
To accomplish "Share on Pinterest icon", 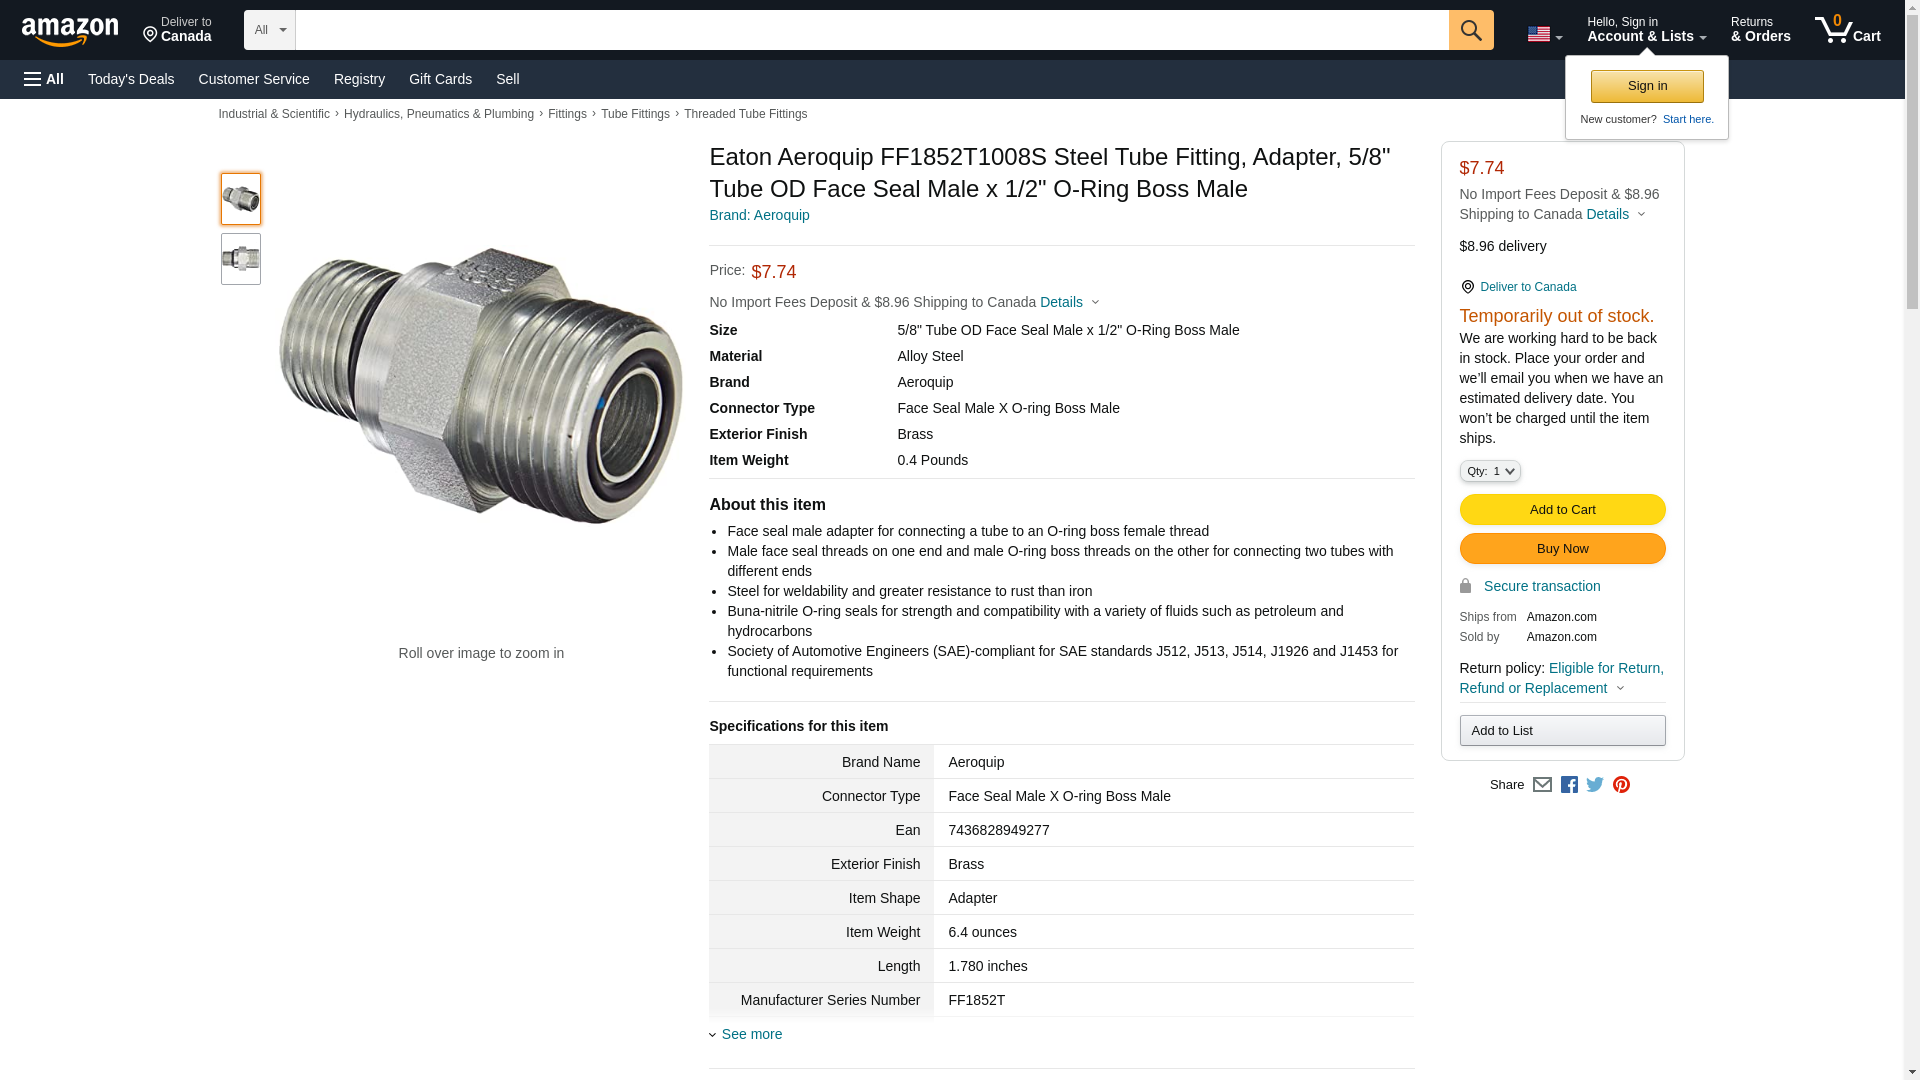I will tap(1621, 785).
